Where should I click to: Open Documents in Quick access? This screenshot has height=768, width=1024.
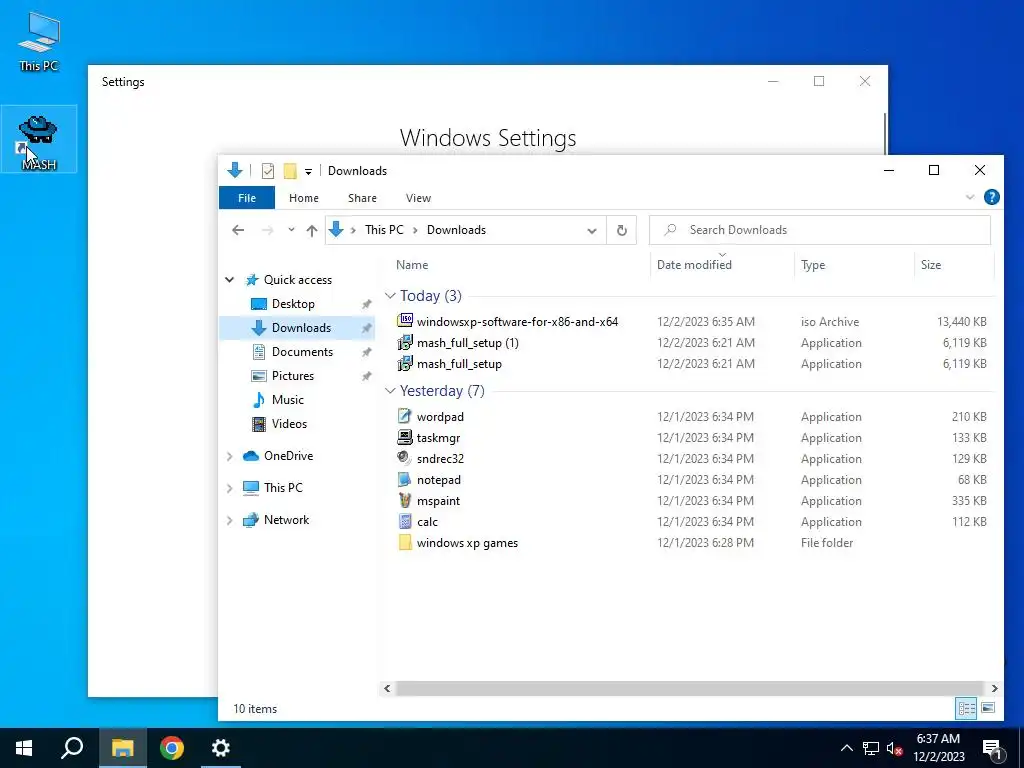pos(302,352)
